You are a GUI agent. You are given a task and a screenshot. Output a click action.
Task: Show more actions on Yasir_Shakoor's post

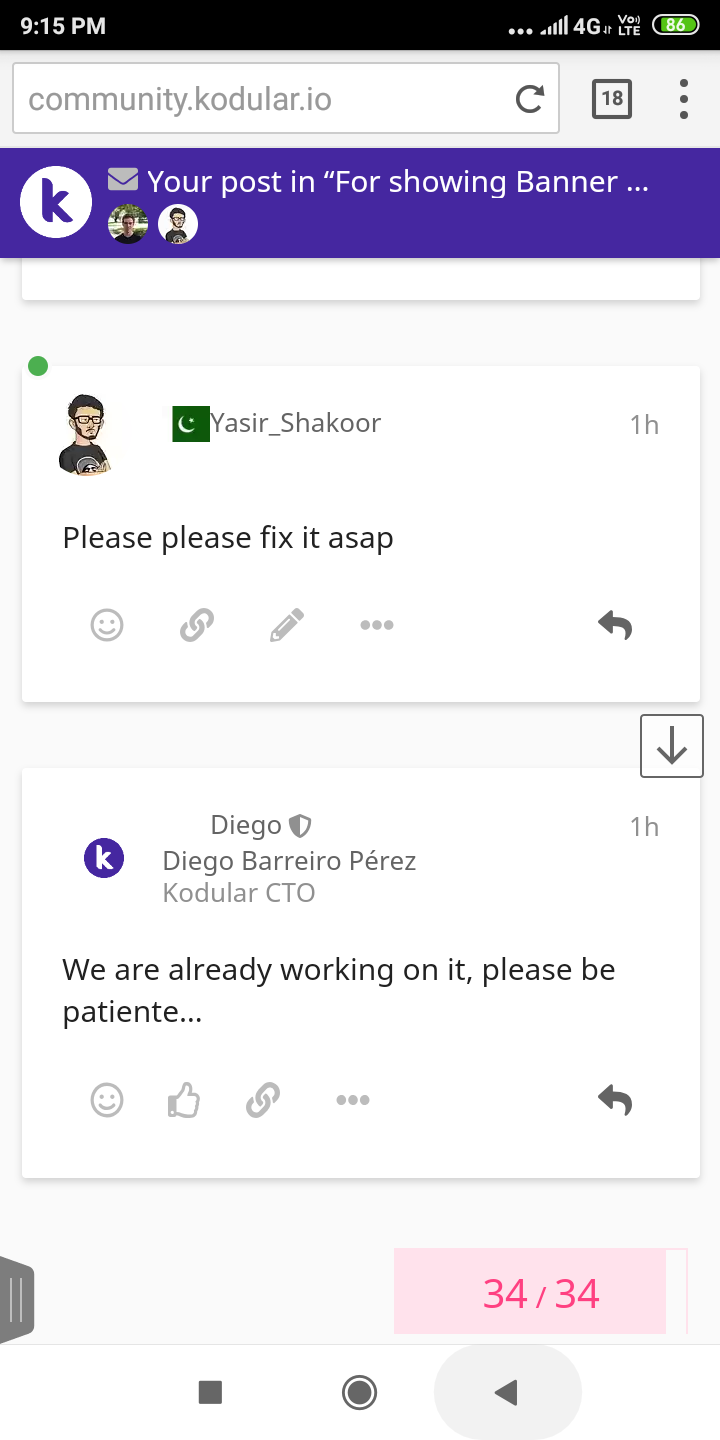(x=376, y=626)
